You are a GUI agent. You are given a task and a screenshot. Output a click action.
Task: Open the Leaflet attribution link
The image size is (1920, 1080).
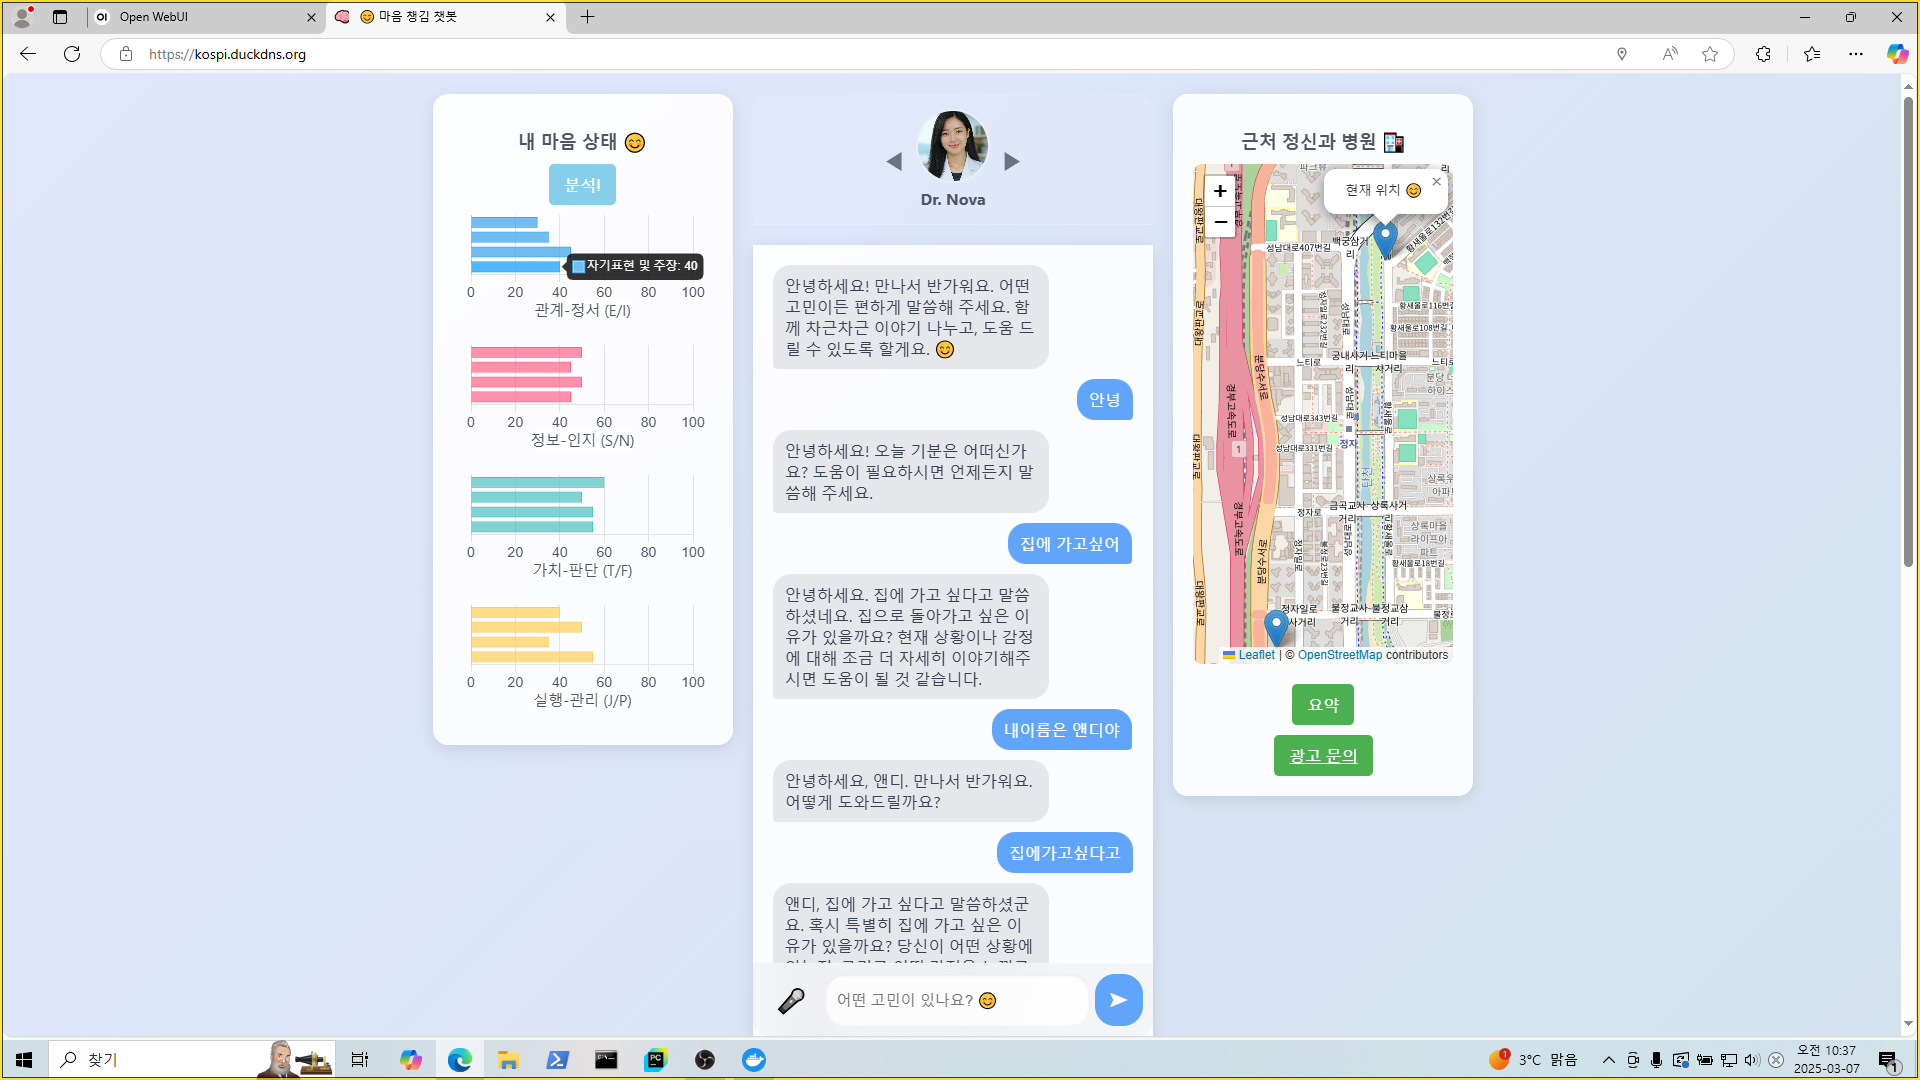click(1256, 656)
